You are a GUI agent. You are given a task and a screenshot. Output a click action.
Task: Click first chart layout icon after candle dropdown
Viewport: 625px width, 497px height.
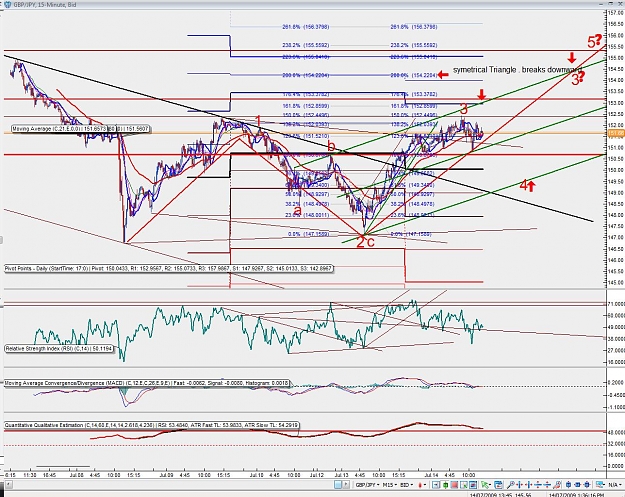[436, 485]
